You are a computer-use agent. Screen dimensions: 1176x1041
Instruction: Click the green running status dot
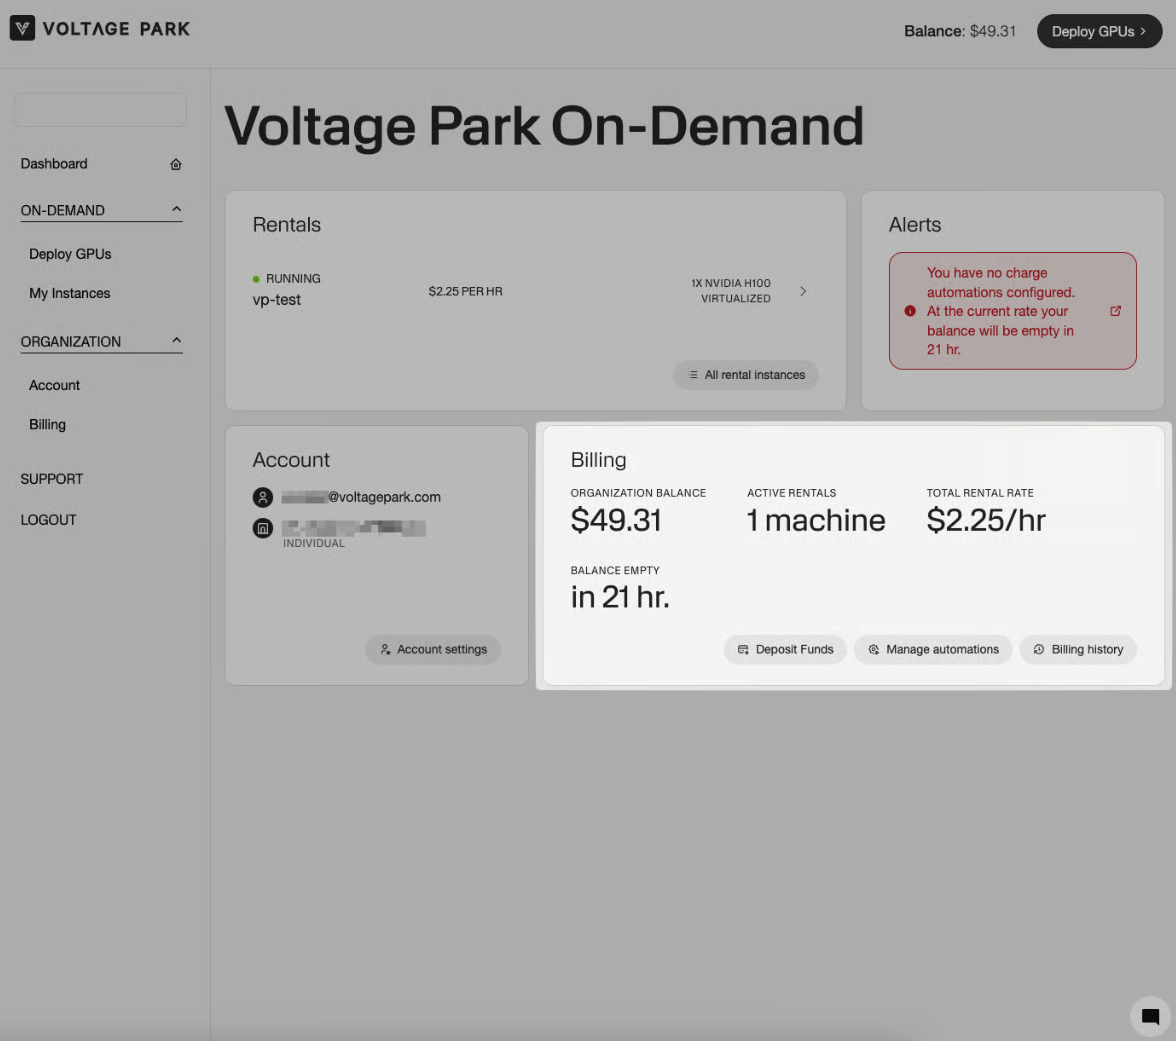[256, 279]
